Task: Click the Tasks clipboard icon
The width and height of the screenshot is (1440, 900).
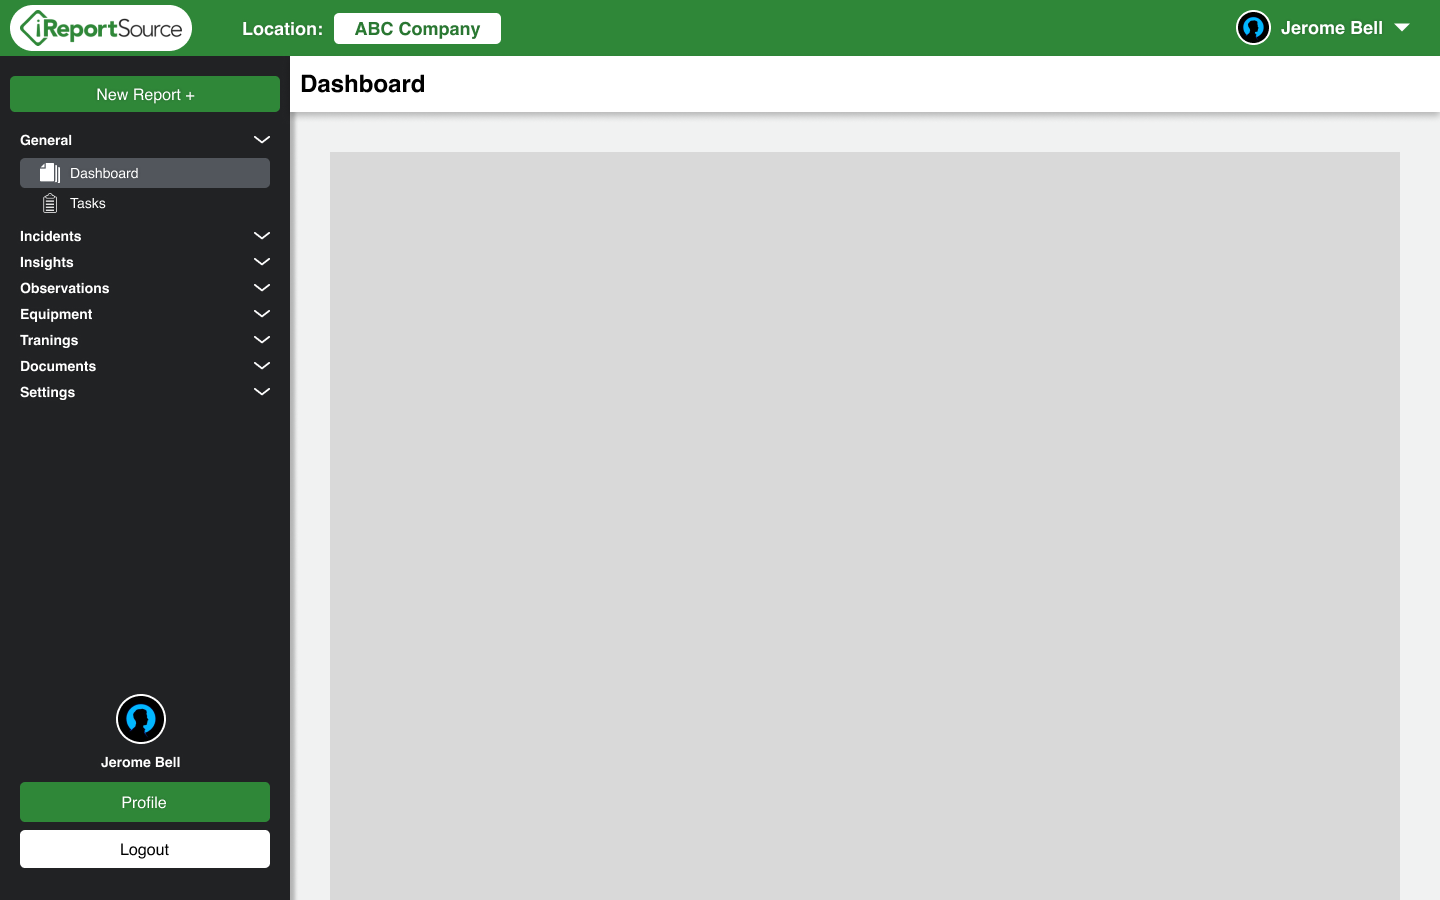Action: (50, 203)
